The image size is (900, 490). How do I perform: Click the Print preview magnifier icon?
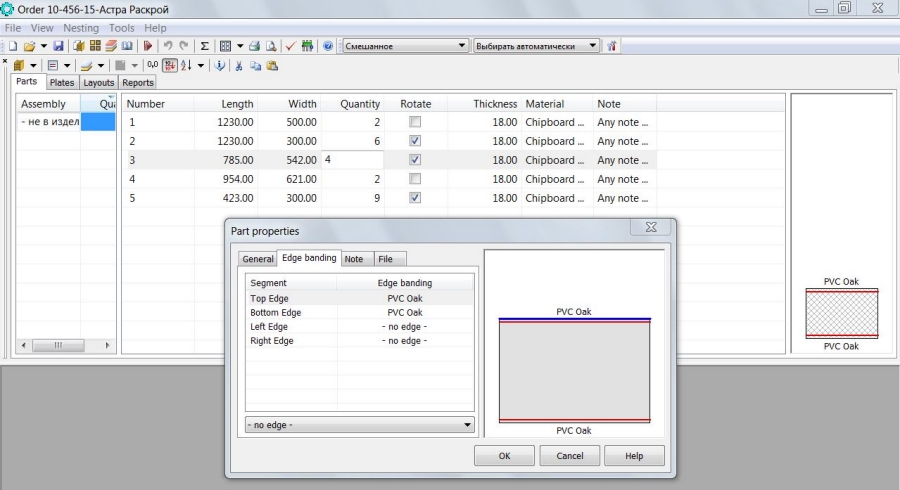pos(270,46)
